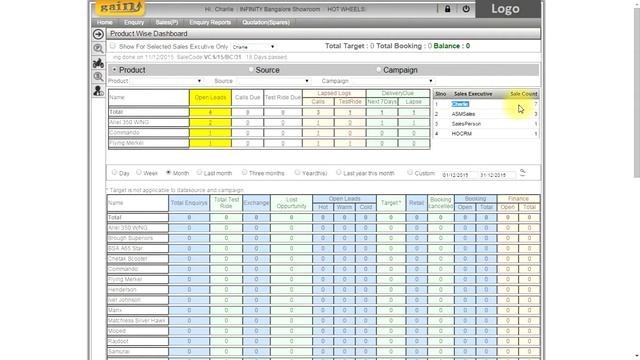The width and height of the screenshot is (640, 360).
Task: Toggle Show For Selected Sales Executive Only
Action: coord(113,46)
